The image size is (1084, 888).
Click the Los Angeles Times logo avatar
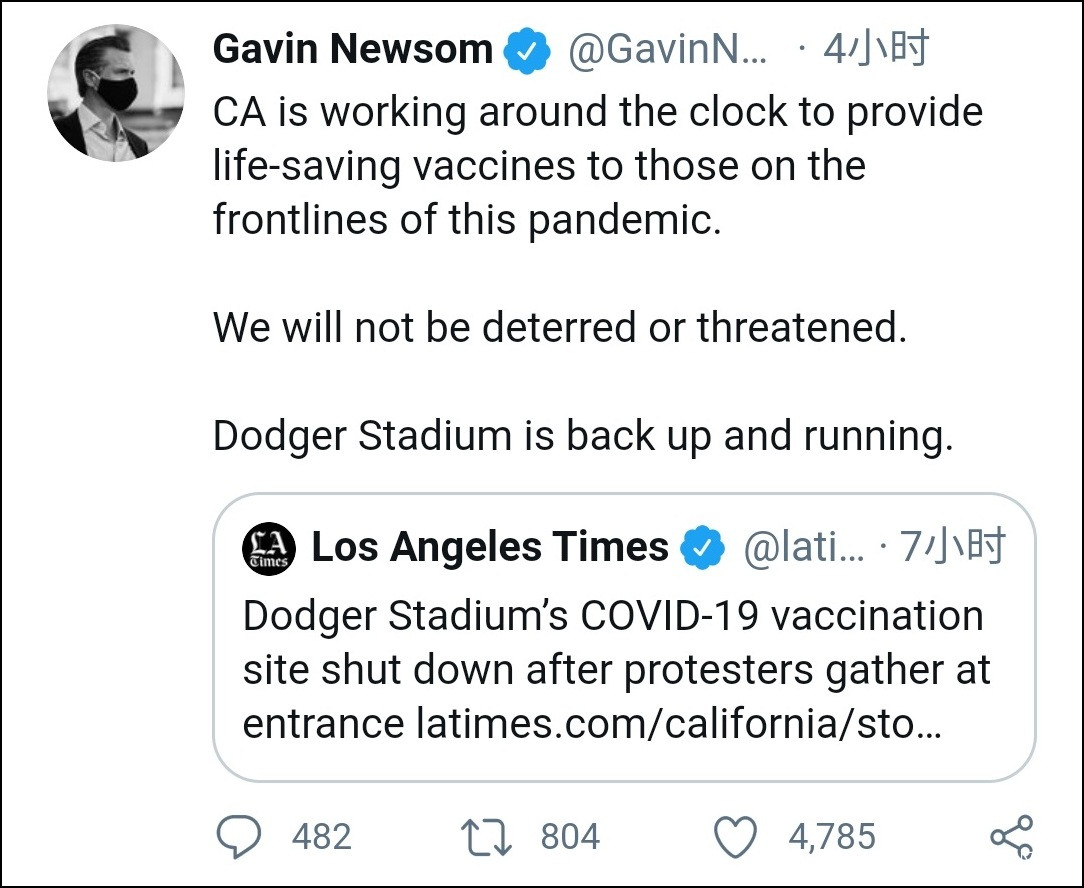pos(268,548)
